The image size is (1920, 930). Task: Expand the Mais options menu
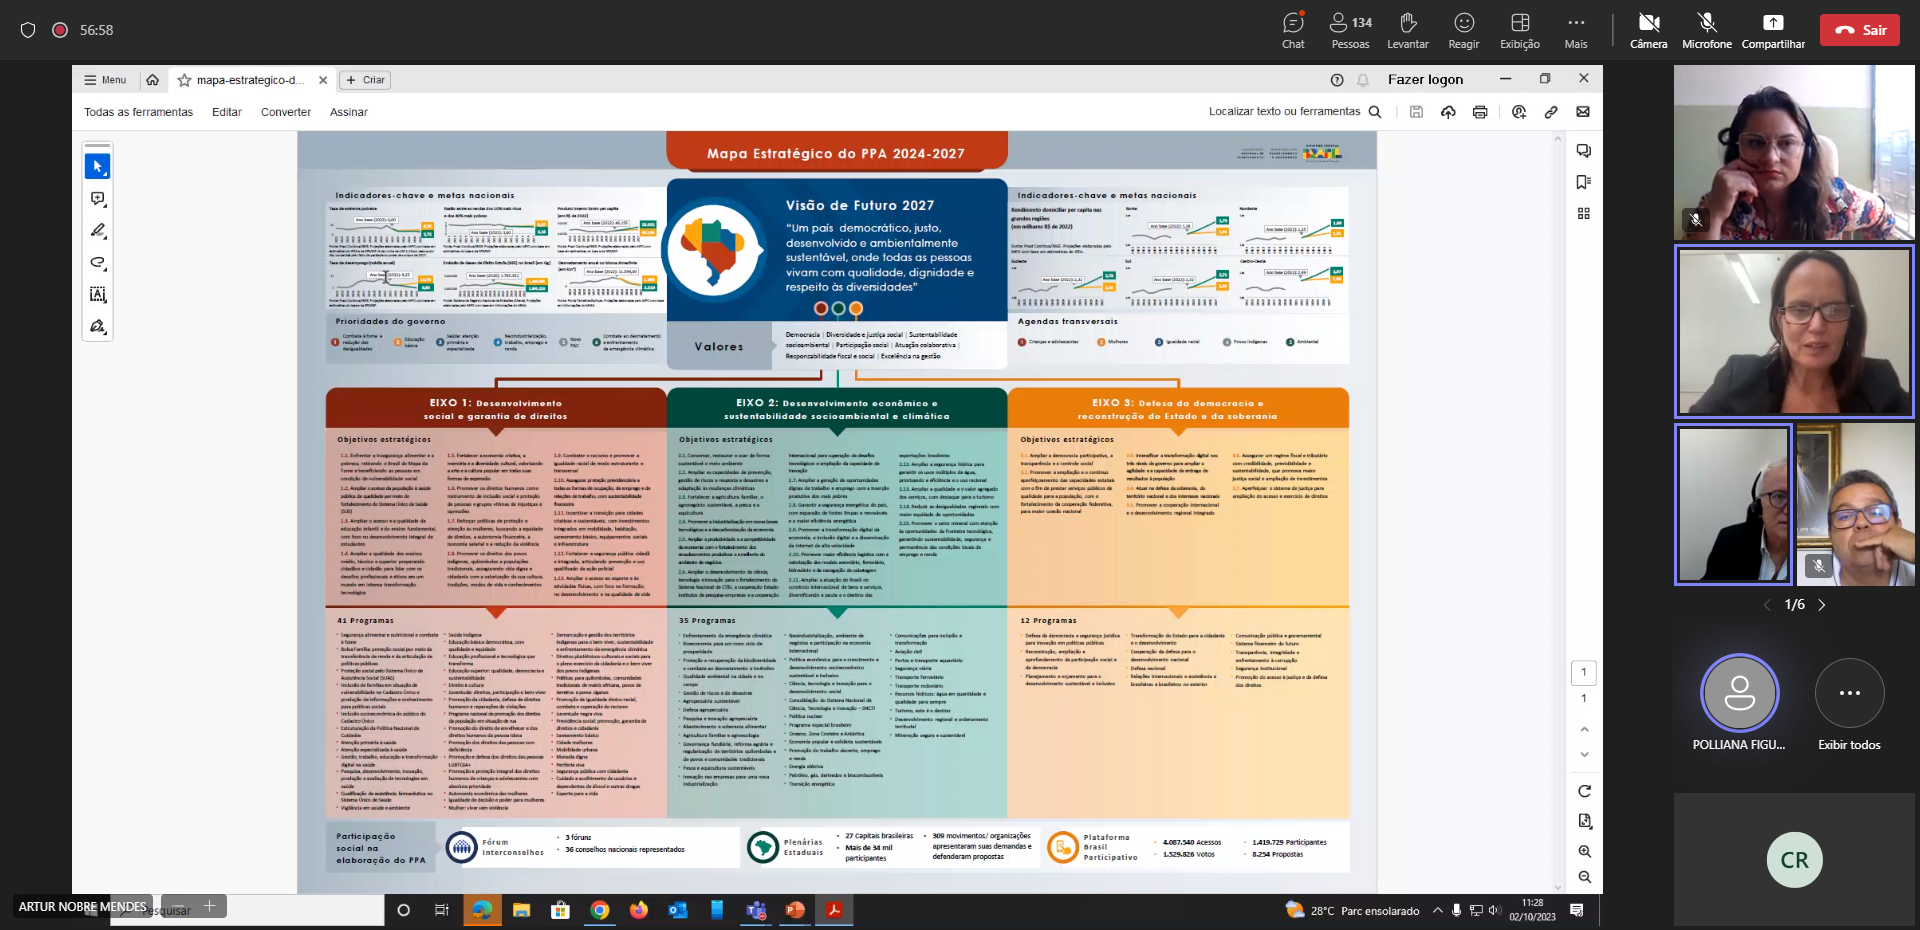[x=1576, y=30]
